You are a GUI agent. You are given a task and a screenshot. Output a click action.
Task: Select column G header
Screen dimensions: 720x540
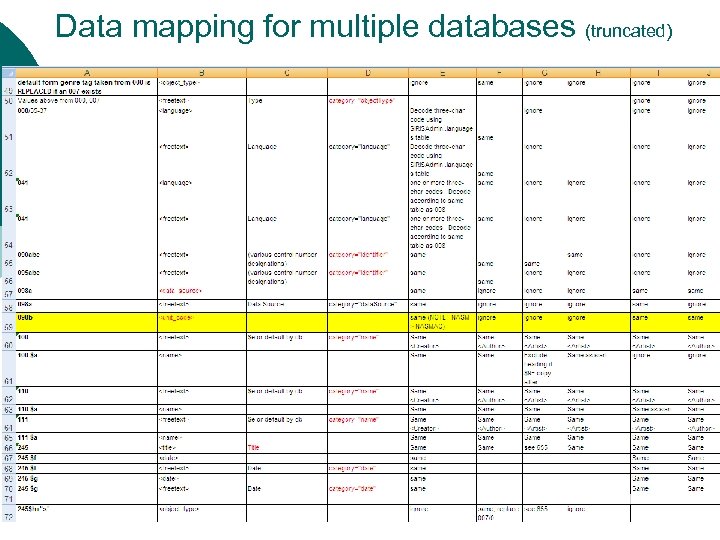(x=545, y=73)
